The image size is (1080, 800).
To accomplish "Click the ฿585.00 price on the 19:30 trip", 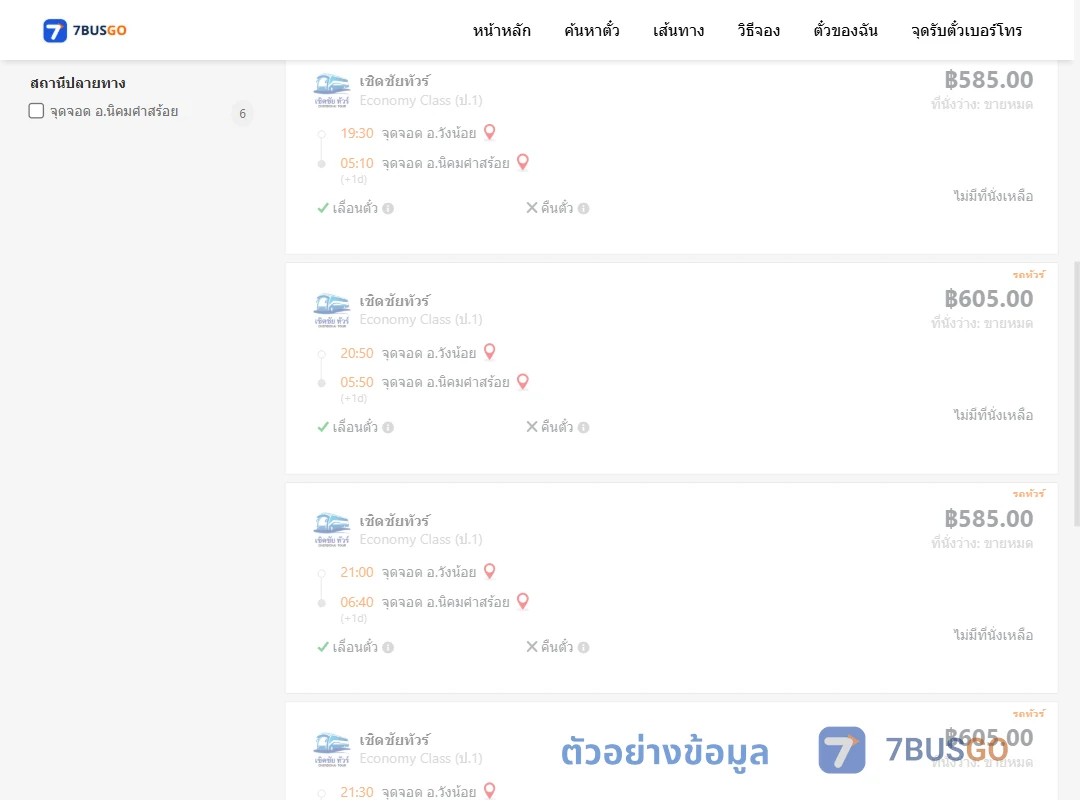I will tap(988, 80).
